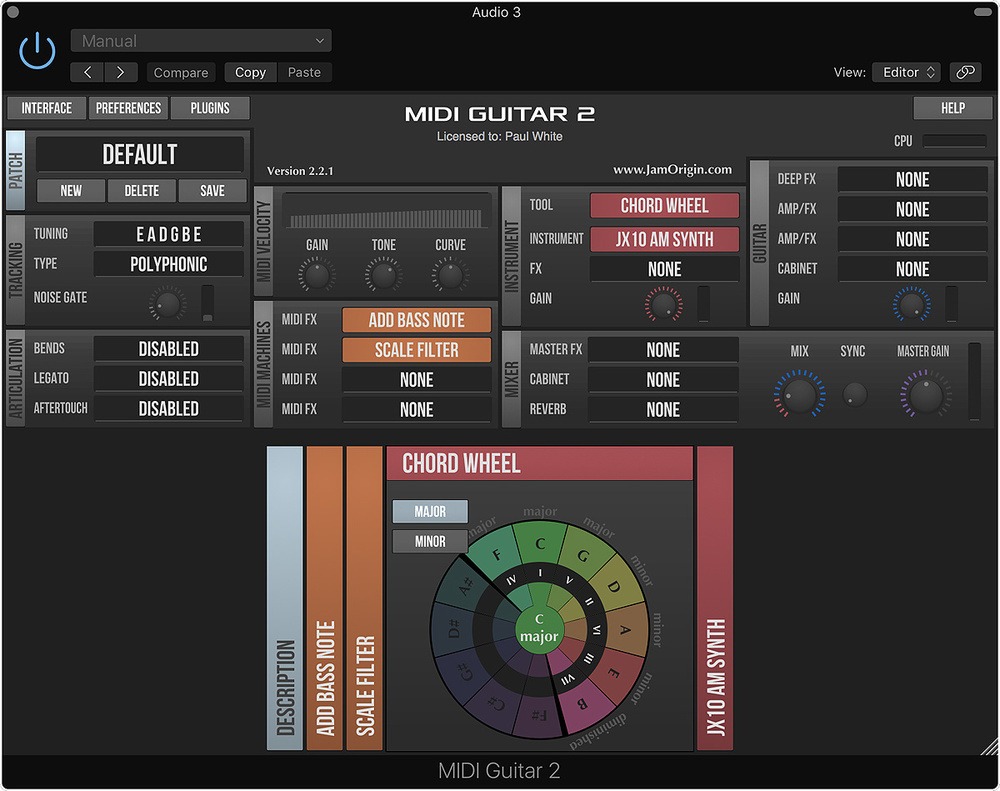Go to previous preset arrow
This screenshot has width=1000, height=791.
pos(87,73)
